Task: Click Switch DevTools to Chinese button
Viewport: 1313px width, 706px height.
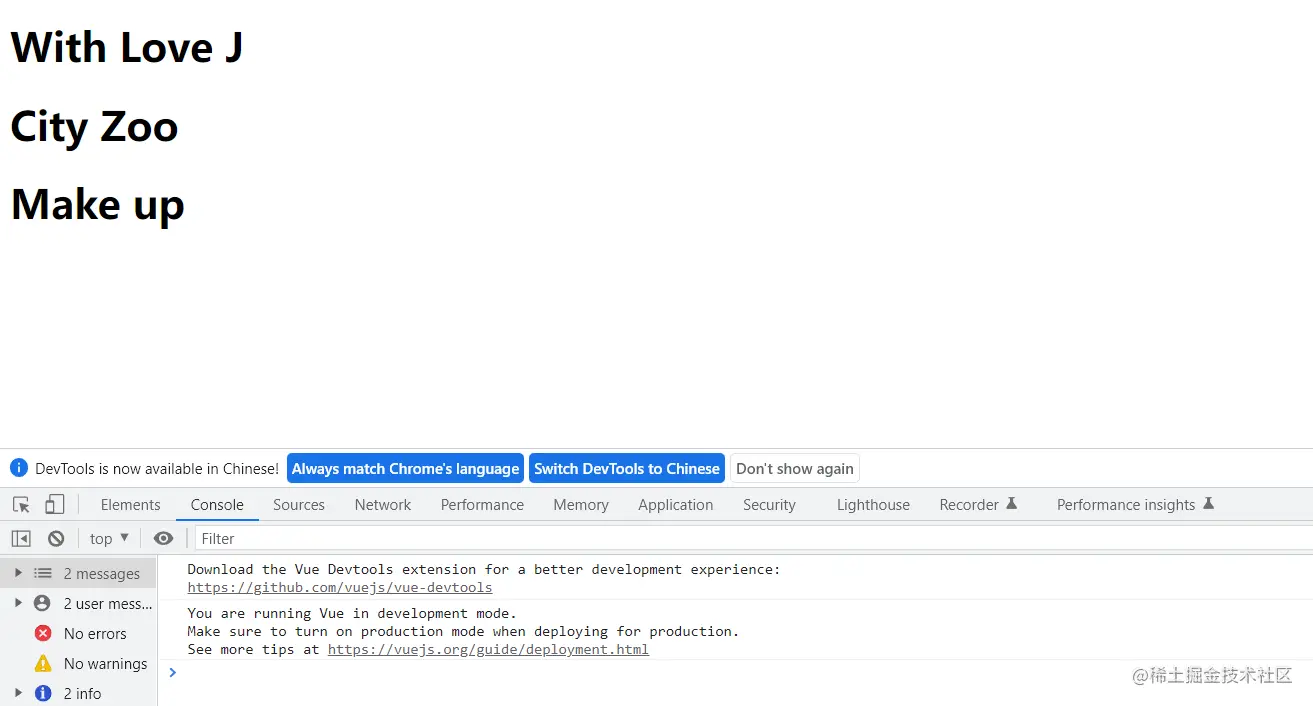Action: point(627,468)
